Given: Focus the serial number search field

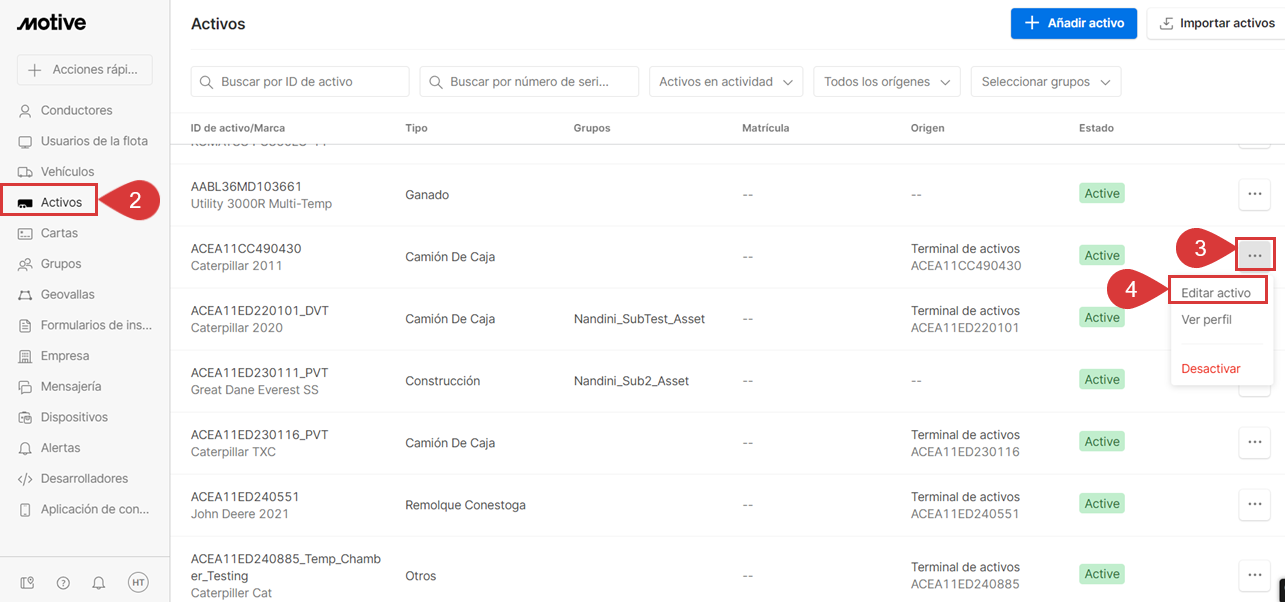Looking at the screenshot, I should [x=529, y=82].
